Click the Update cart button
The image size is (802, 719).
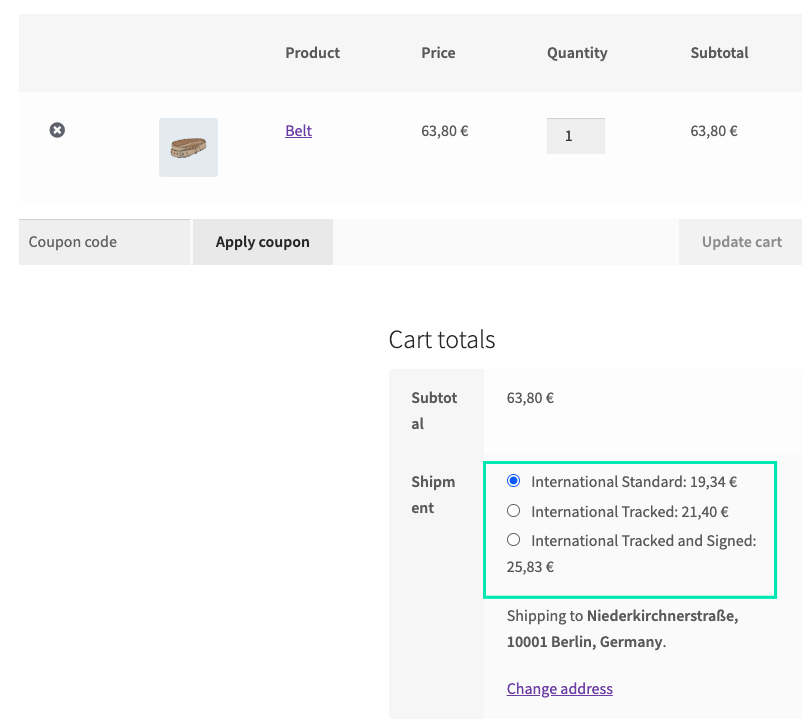coord(741,241)
